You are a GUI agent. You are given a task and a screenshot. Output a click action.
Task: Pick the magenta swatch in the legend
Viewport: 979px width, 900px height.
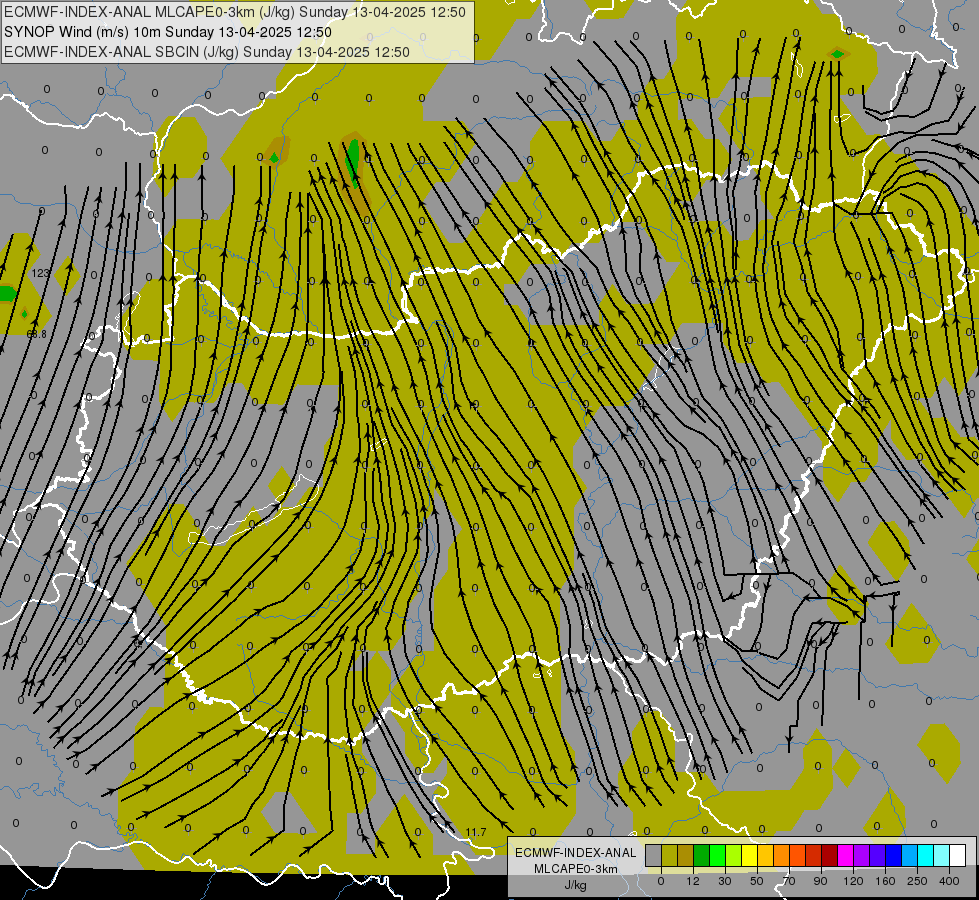[846, 855]
